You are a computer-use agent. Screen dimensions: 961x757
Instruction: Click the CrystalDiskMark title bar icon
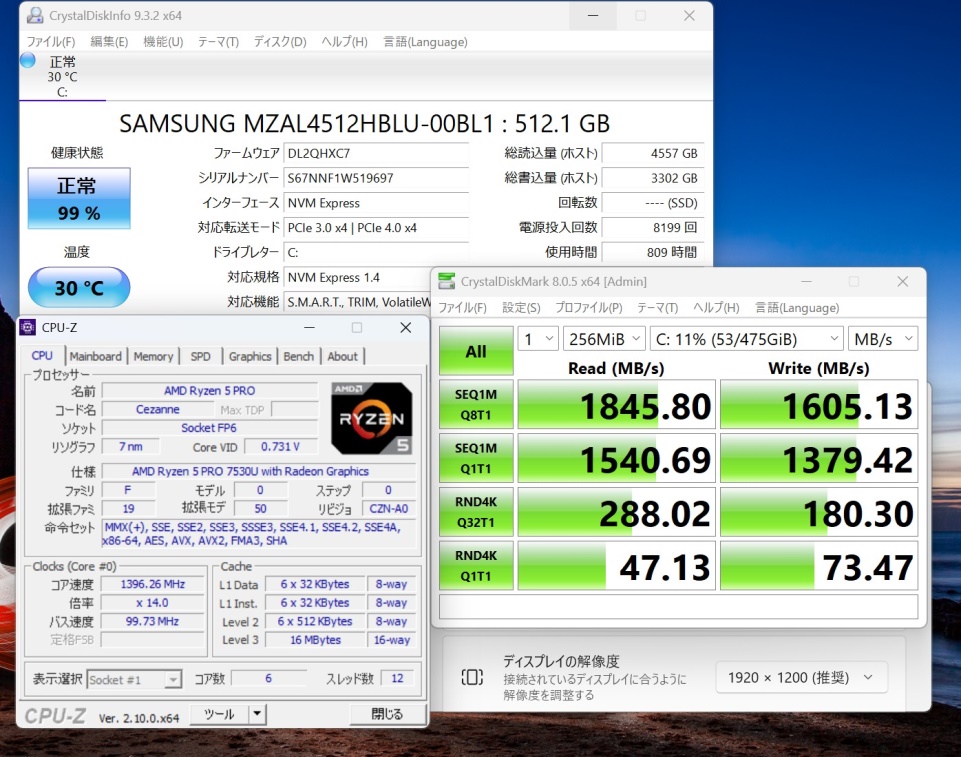pos(446,281)
